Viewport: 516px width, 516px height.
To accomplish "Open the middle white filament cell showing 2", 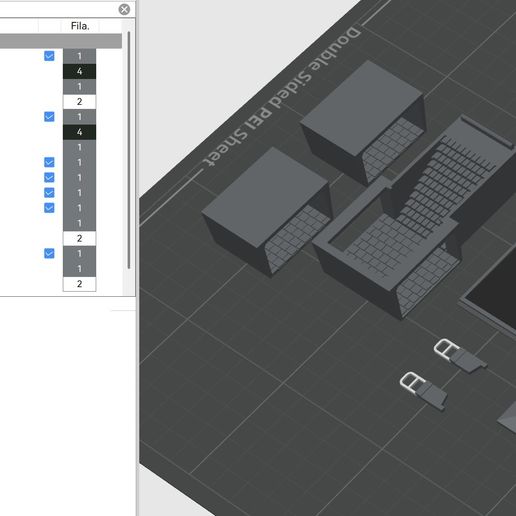I will [x=79, y=238].
